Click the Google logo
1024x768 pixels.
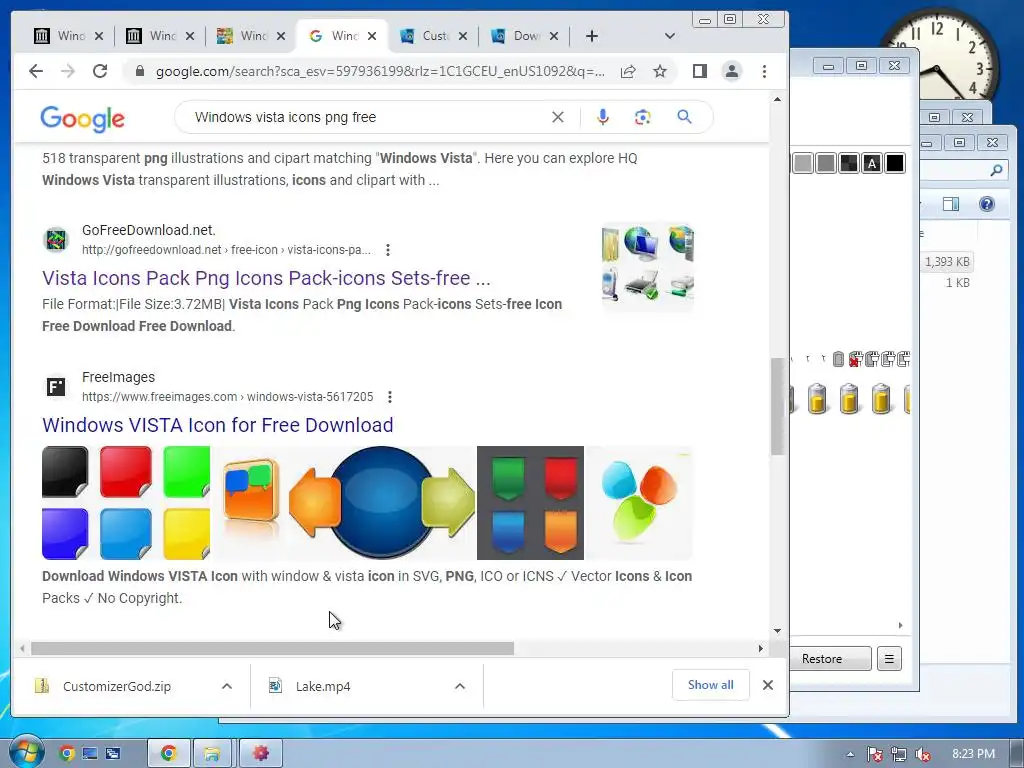coord(82,118)
